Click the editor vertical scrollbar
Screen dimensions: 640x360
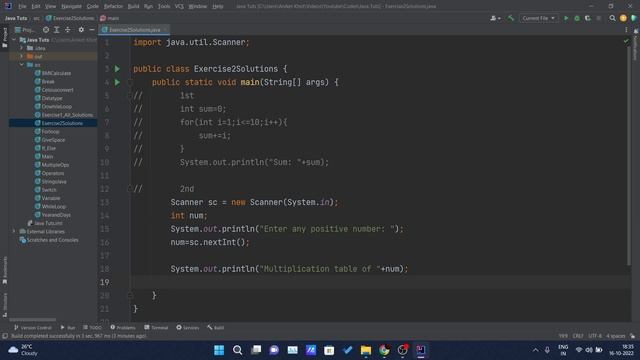pos(629,155)
